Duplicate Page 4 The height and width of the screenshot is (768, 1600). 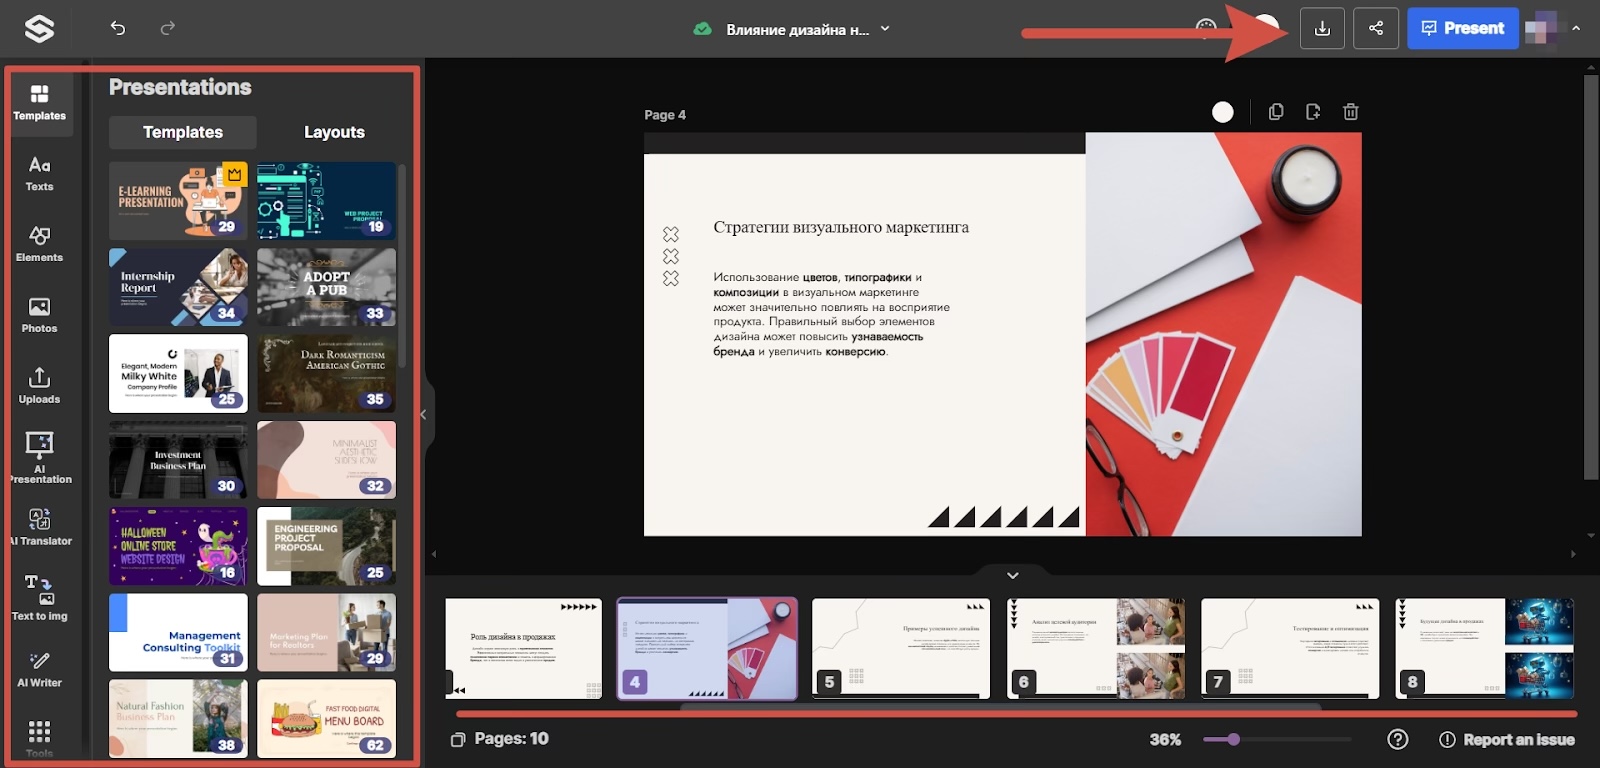pos(1276,112)
